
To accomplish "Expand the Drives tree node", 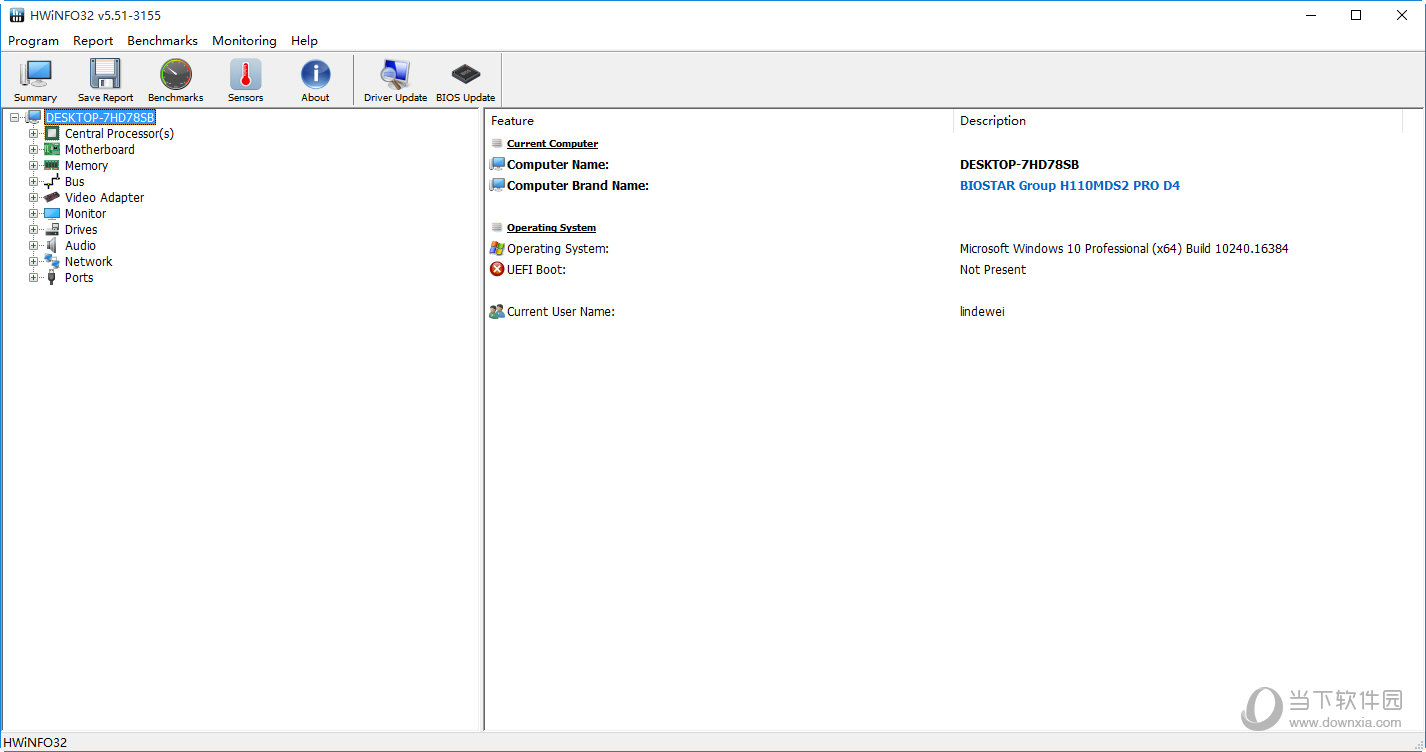I will pos(34,229).
